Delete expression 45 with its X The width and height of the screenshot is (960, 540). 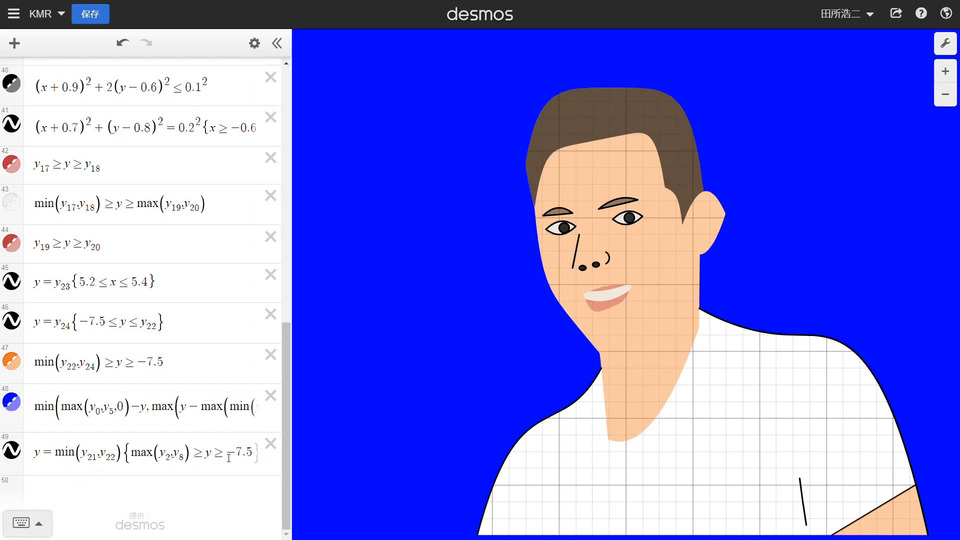click(270, 275)
